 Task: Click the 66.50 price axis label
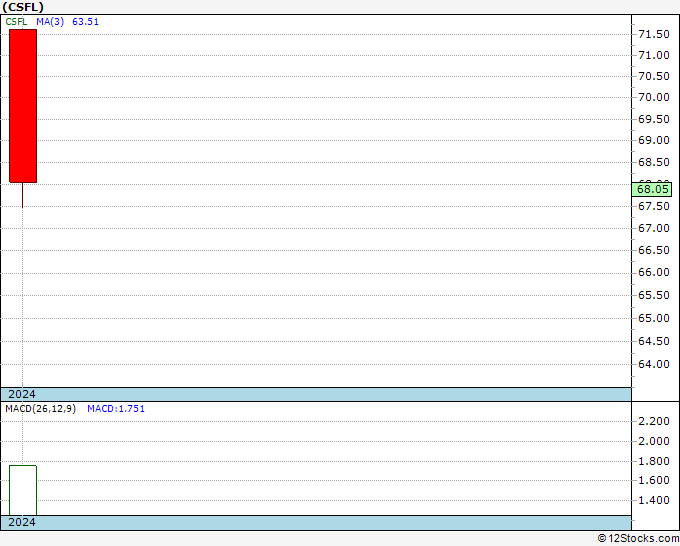click(x=654, y=250)
